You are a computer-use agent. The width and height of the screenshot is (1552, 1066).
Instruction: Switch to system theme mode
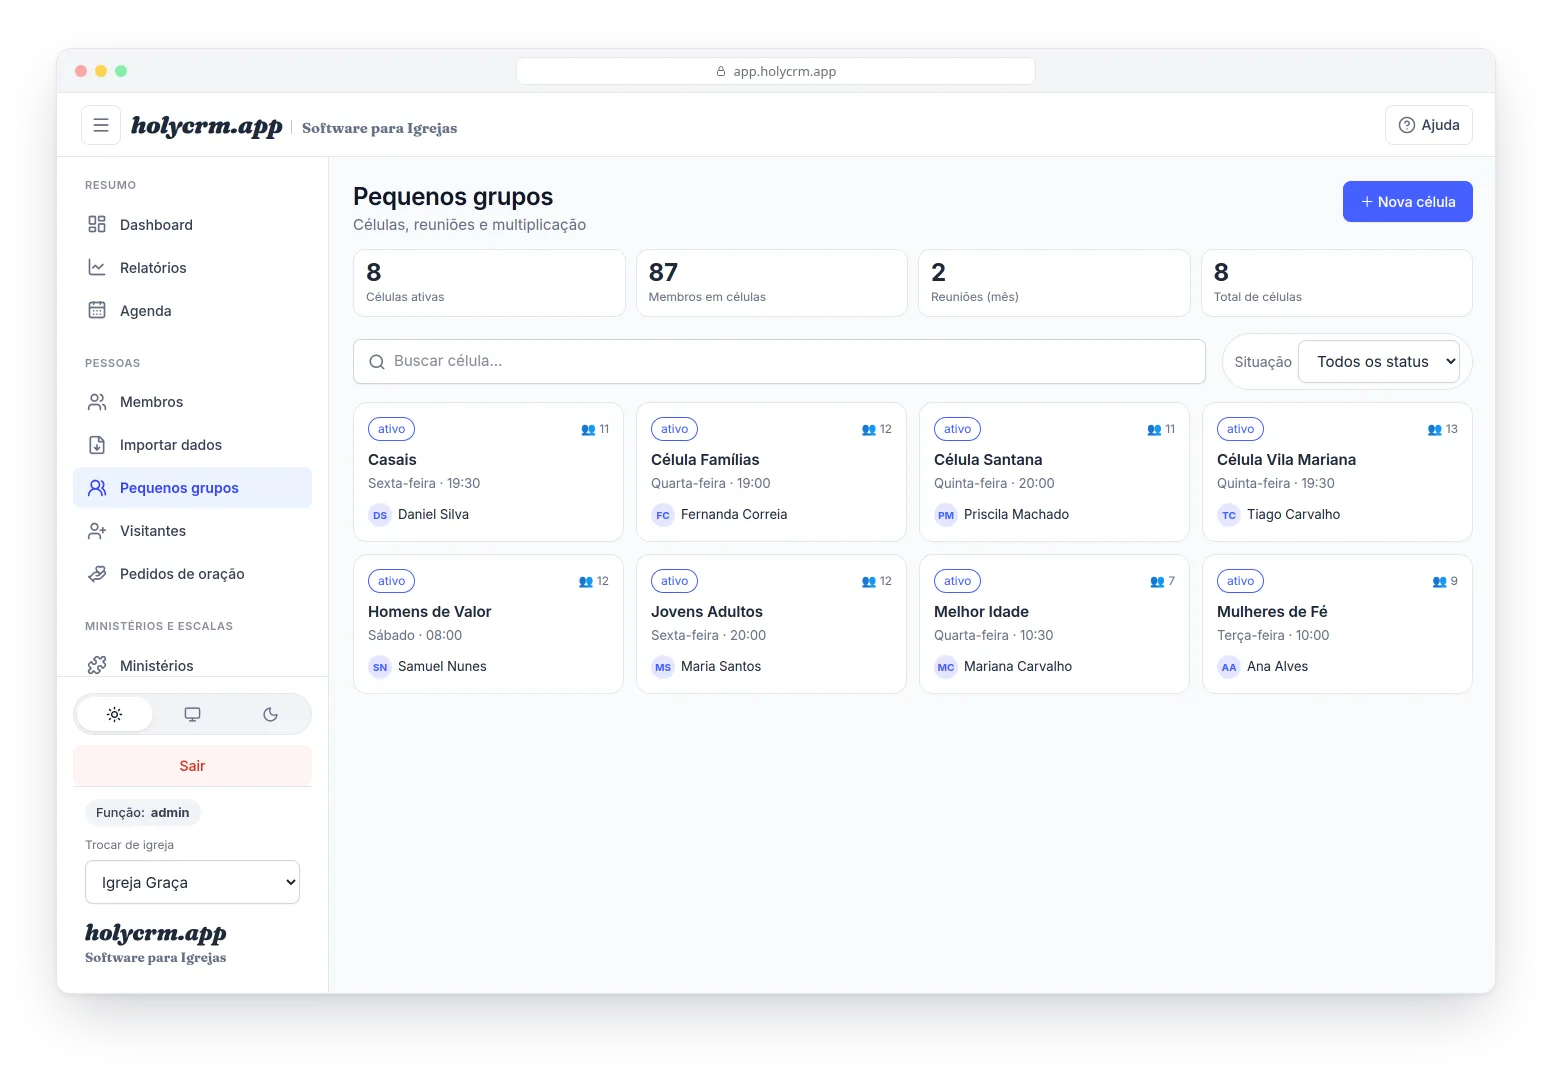point(192,714)
